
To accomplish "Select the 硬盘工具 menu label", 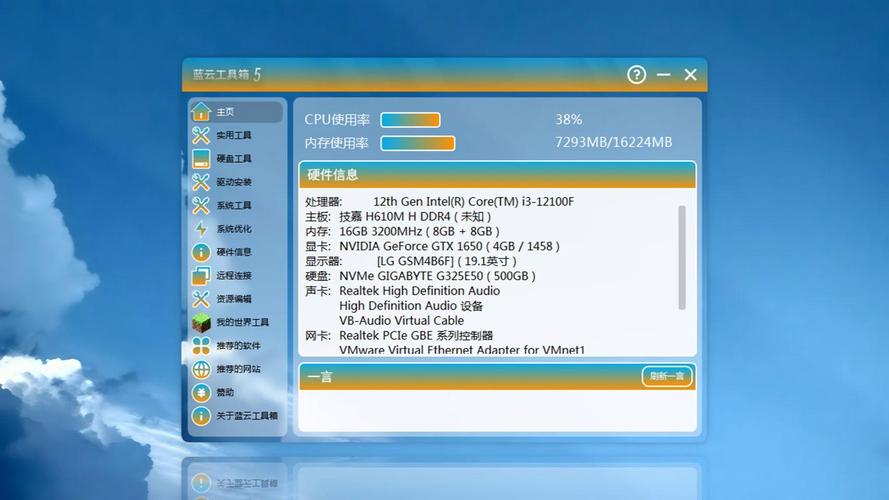I will coord(234,159).
